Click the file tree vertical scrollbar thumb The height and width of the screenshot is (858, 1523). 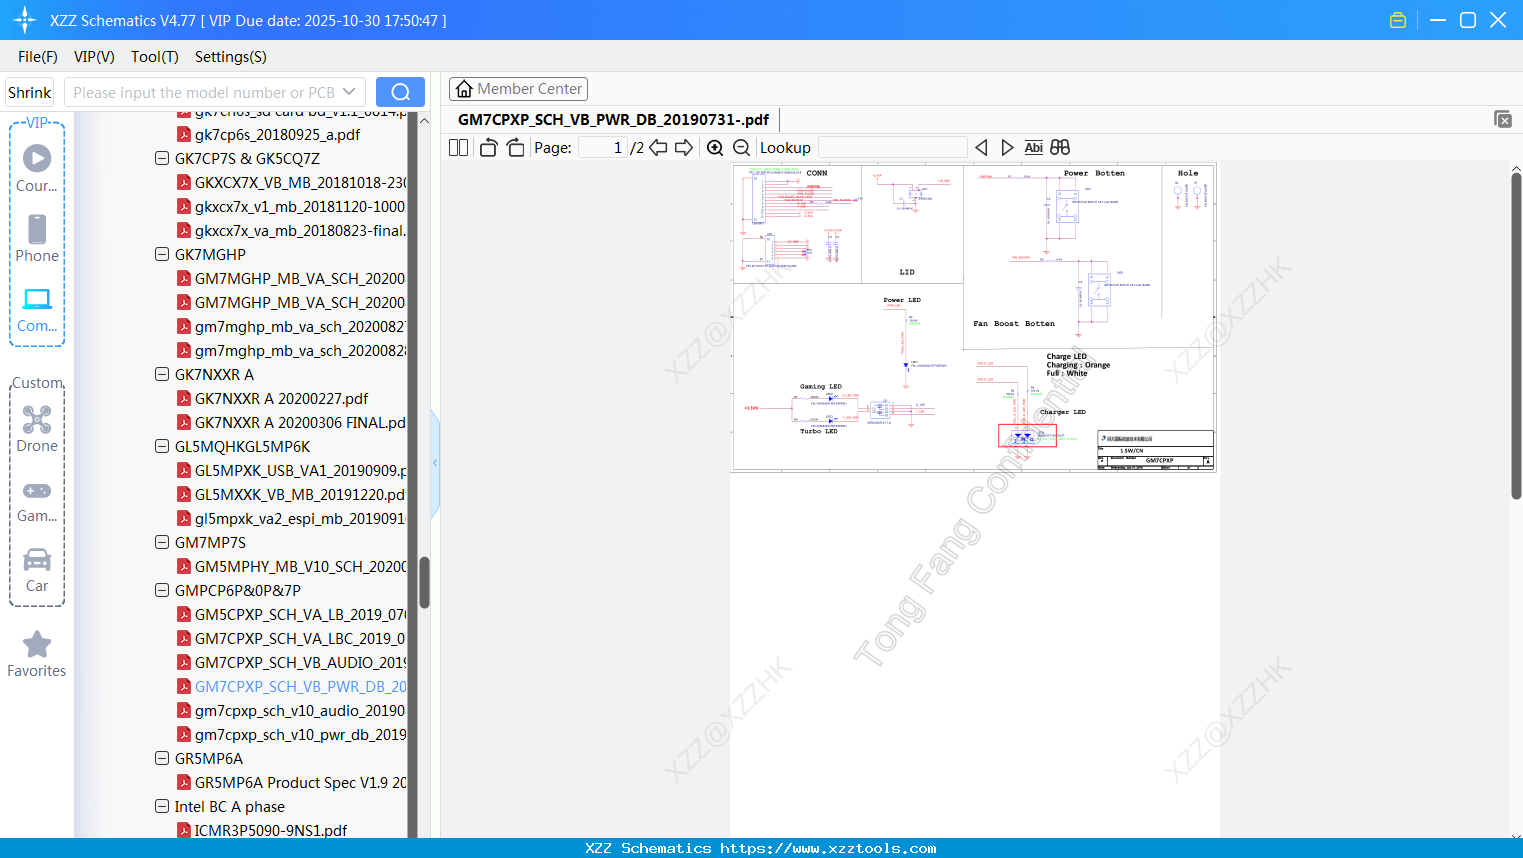[x=424, y=582]
